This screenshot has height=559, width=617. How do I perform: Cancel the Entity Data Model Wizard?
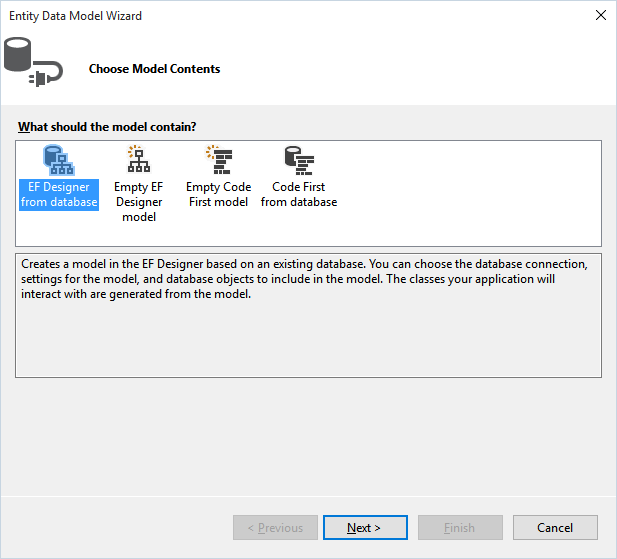(x=555, y=528)
